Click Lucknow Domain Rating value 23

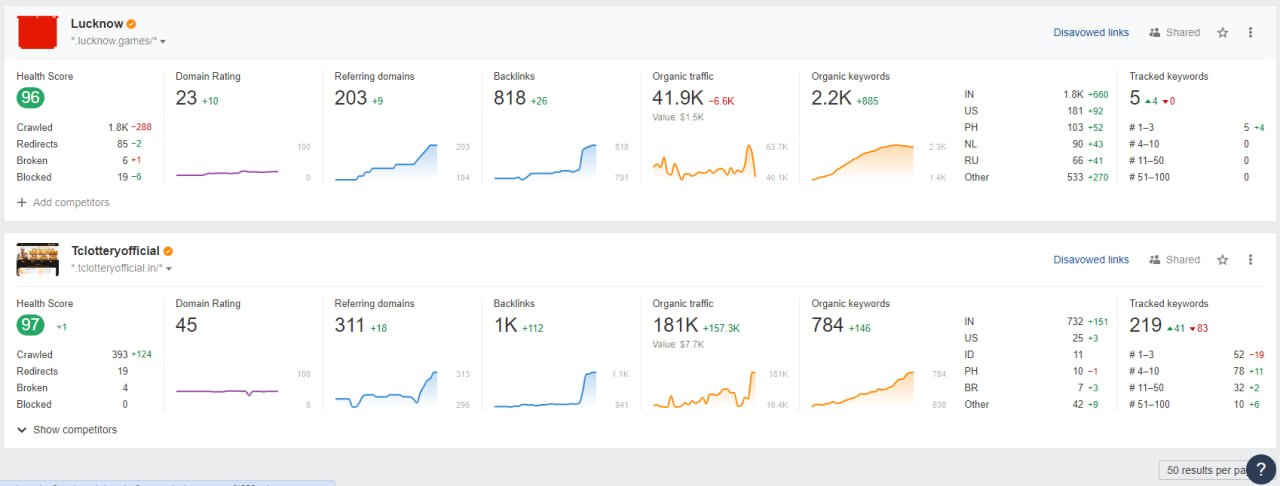coord(186,98)
